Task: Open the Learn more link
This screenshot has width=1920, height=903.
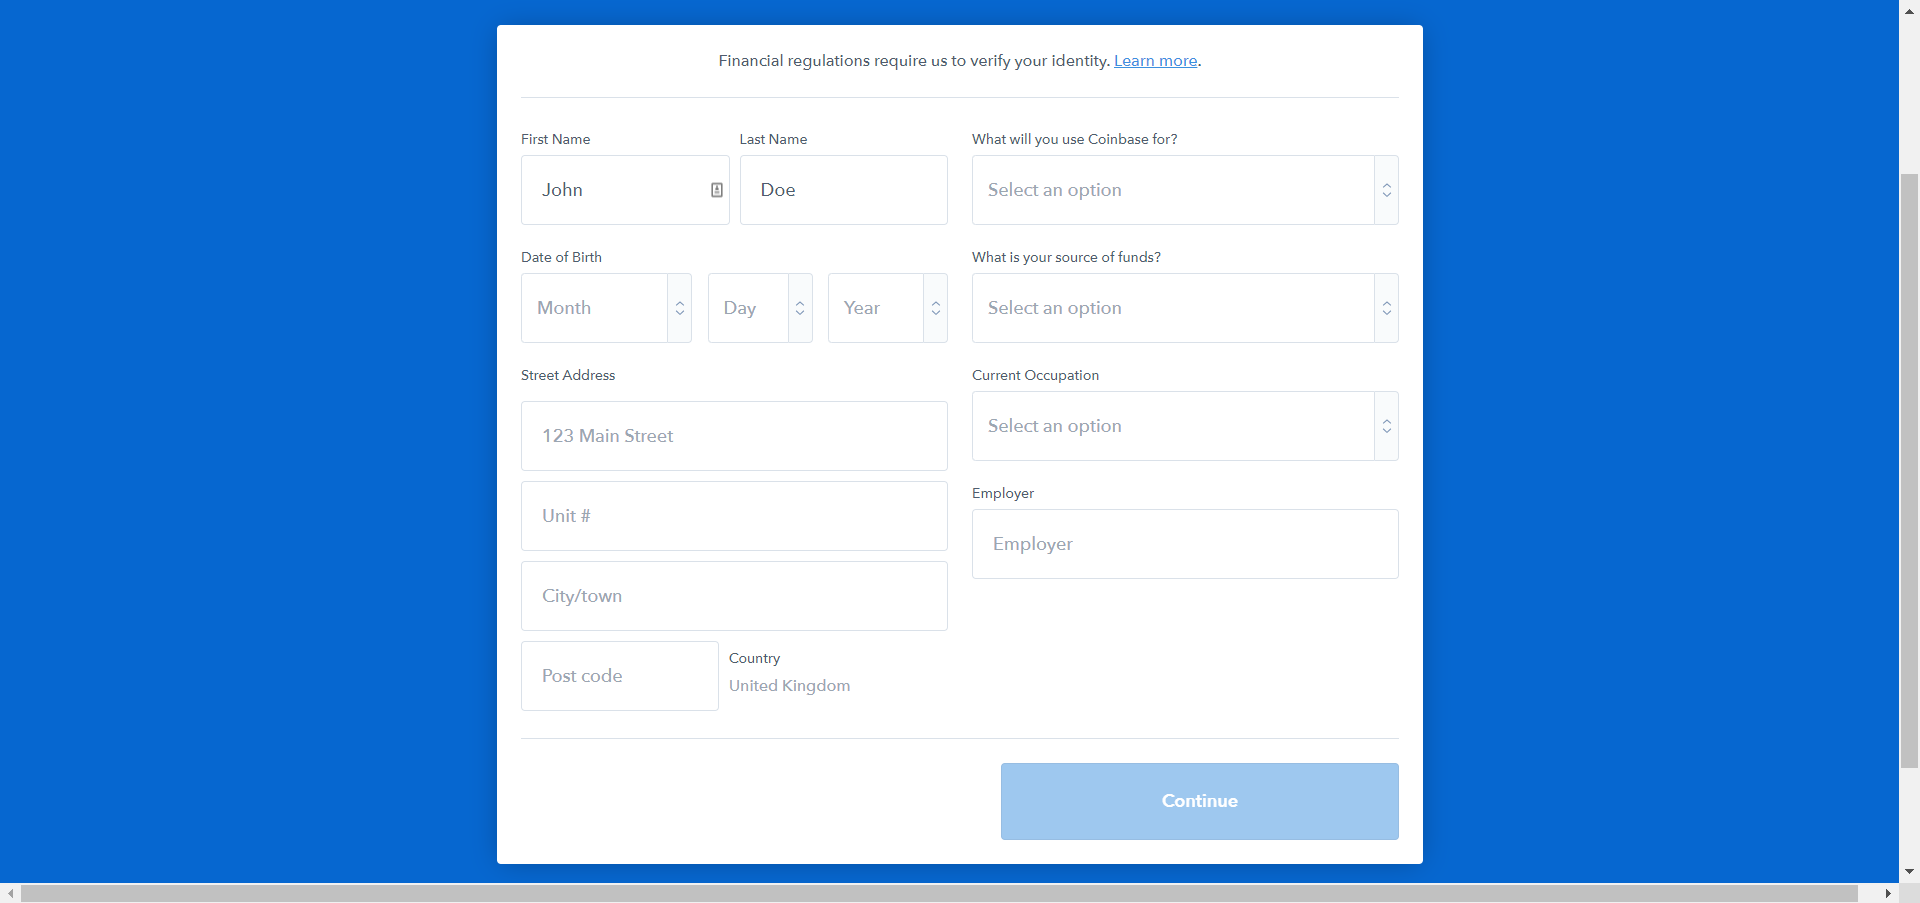Action: tap(1155, 61)
